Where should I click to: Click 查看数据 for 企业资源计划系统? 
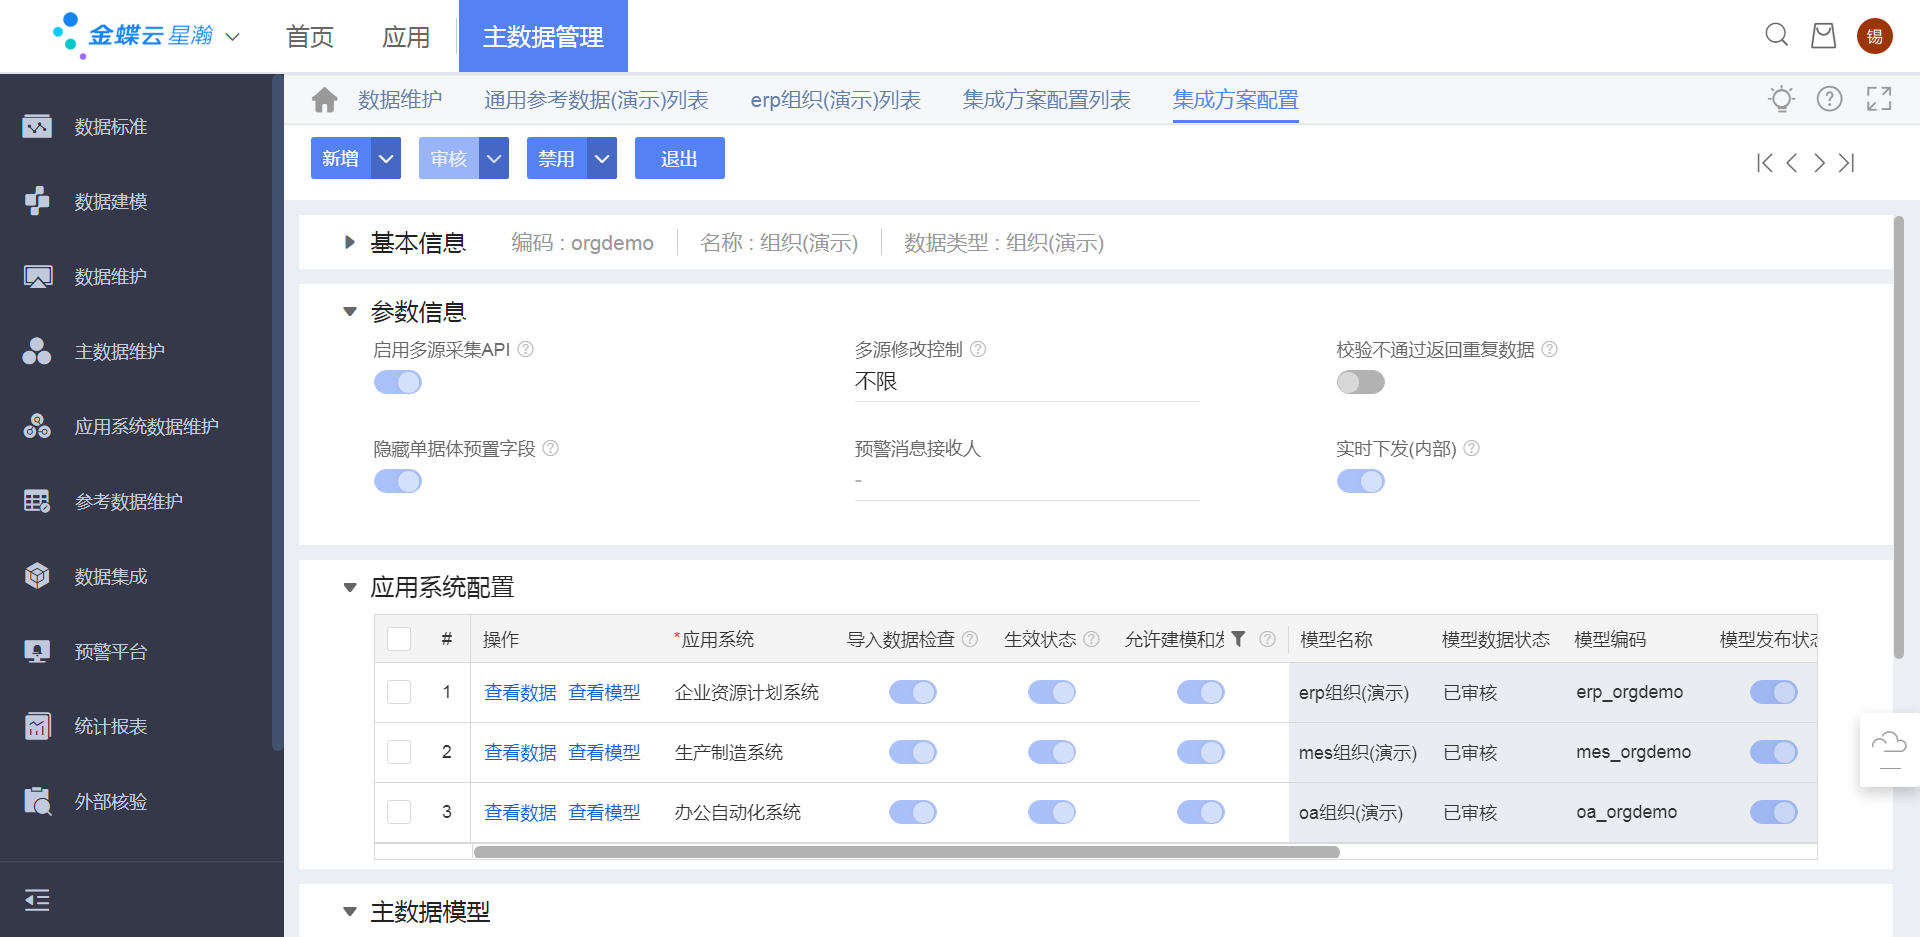(520, 692)
